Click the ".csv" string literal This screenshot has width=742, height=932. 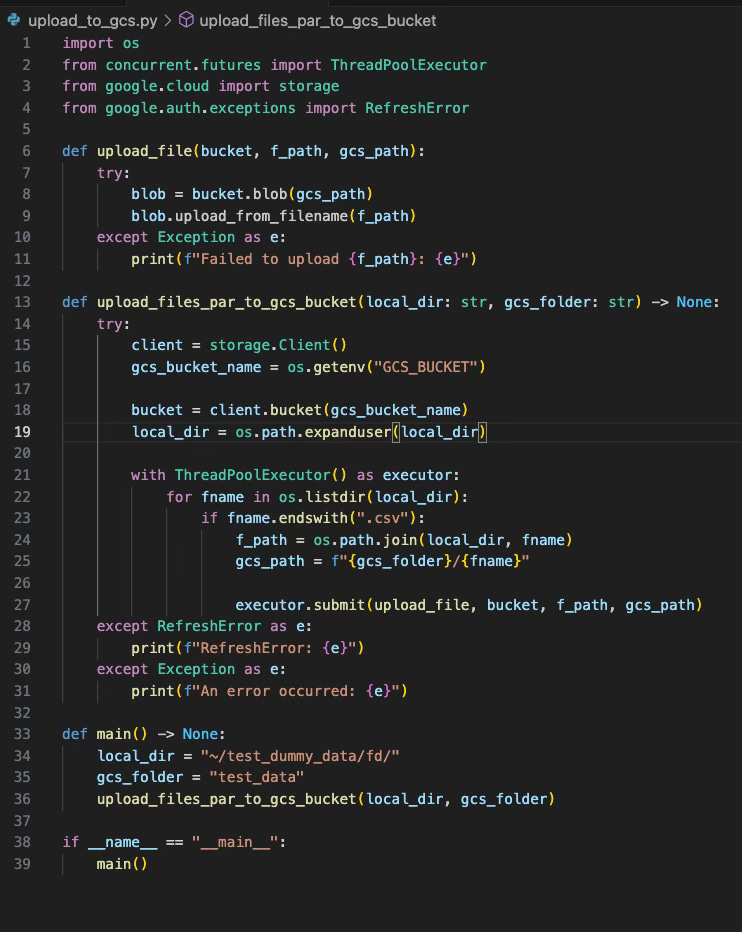(382, 518)
